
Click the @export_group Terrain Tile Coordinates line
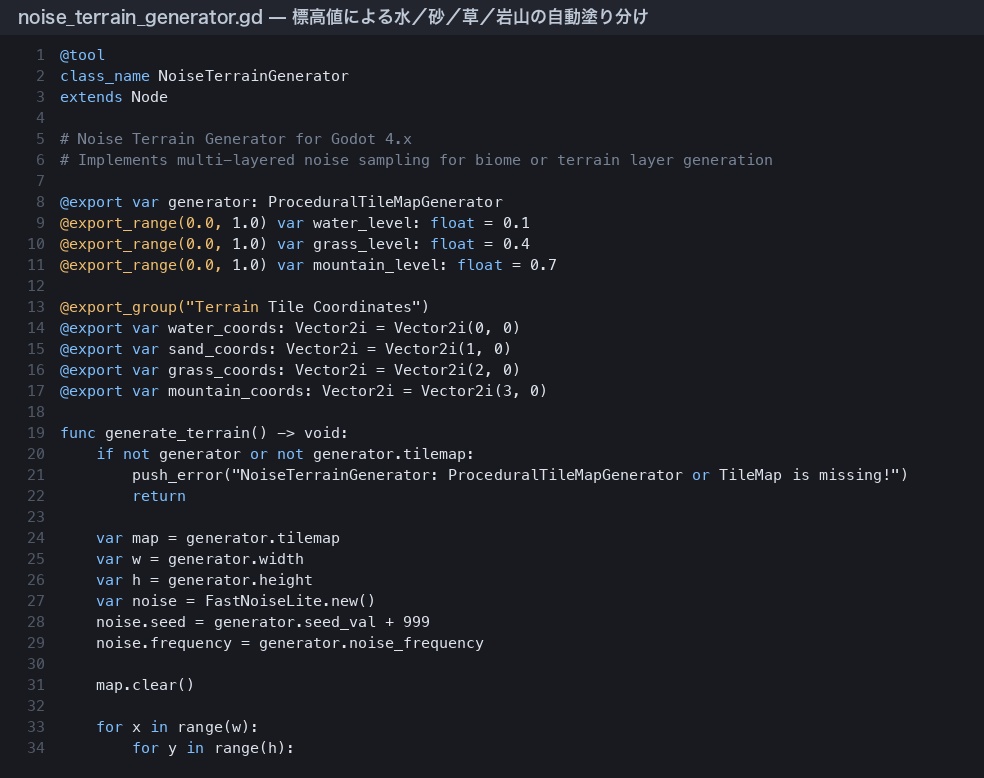click(x=244, y=307)
